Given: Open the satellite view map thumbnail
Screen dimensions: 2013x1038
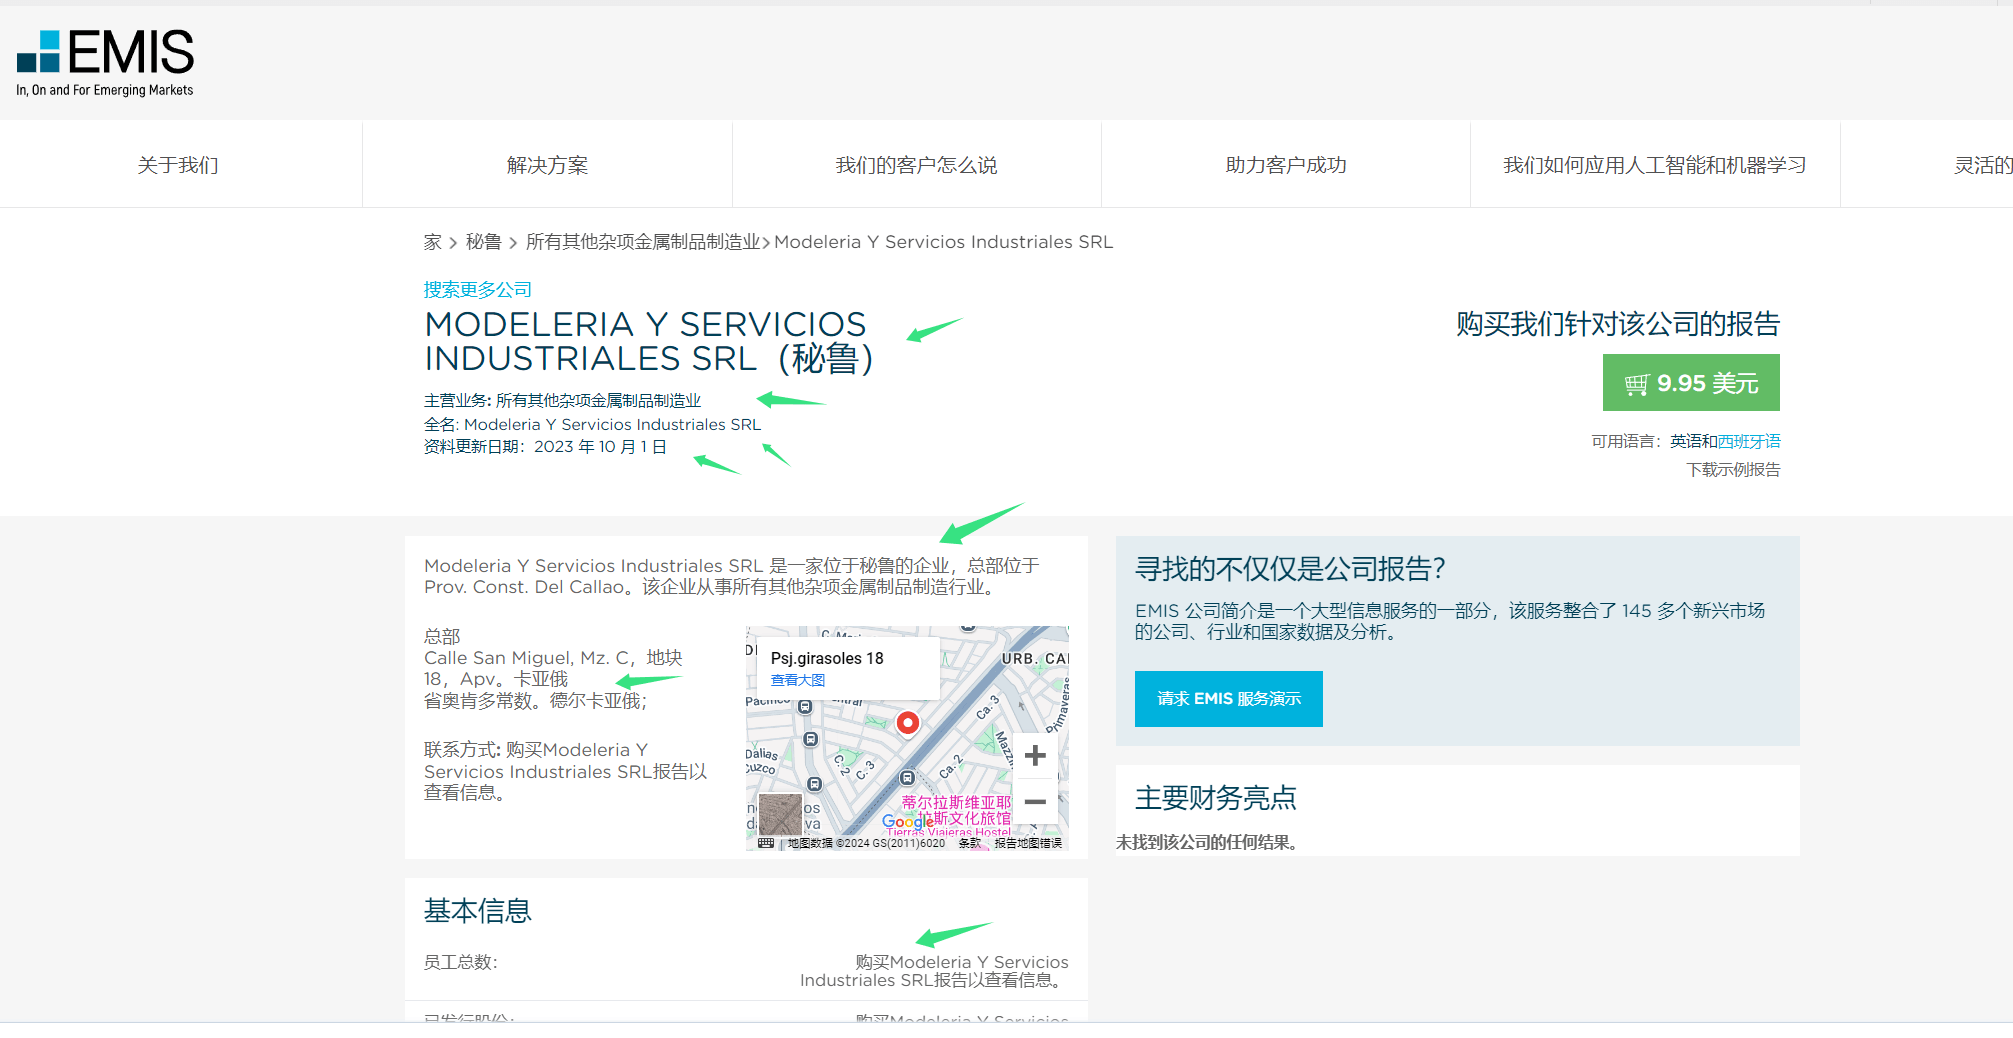Looking at the screenshot, I should (780, 814).
